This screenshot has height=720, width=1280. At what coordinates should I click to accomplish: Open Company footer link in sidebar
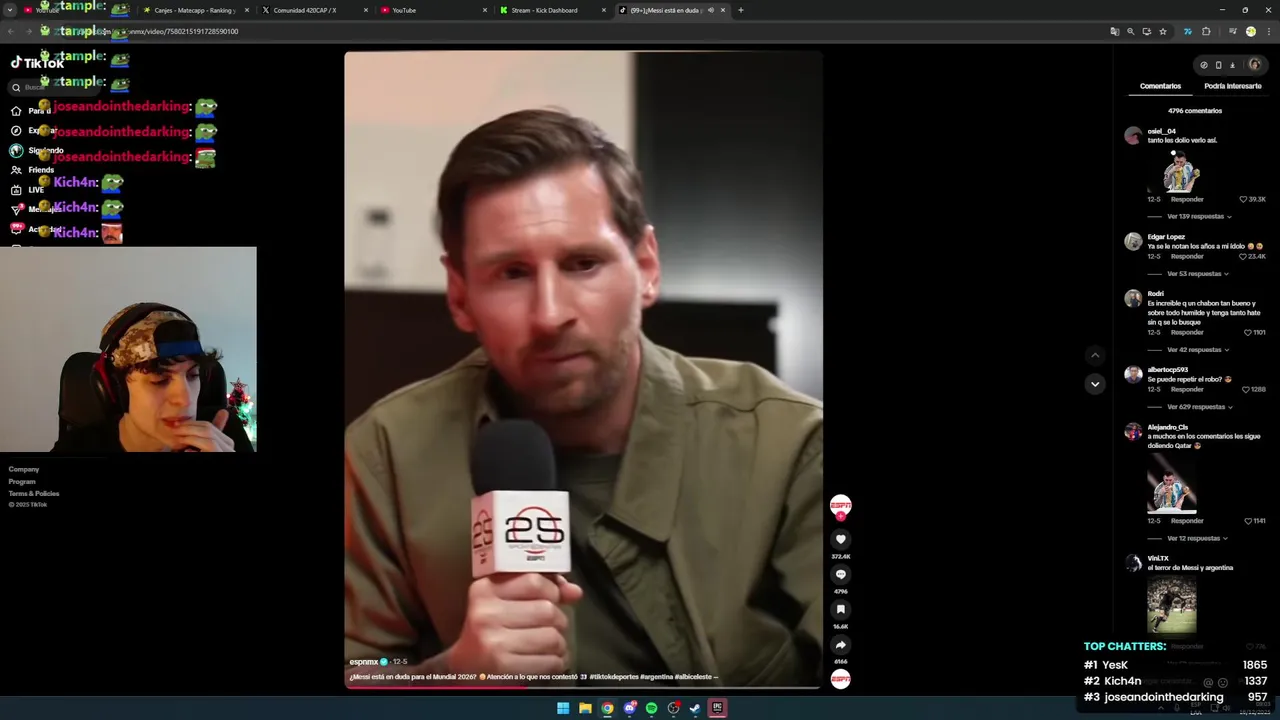(x=24, y=469)
